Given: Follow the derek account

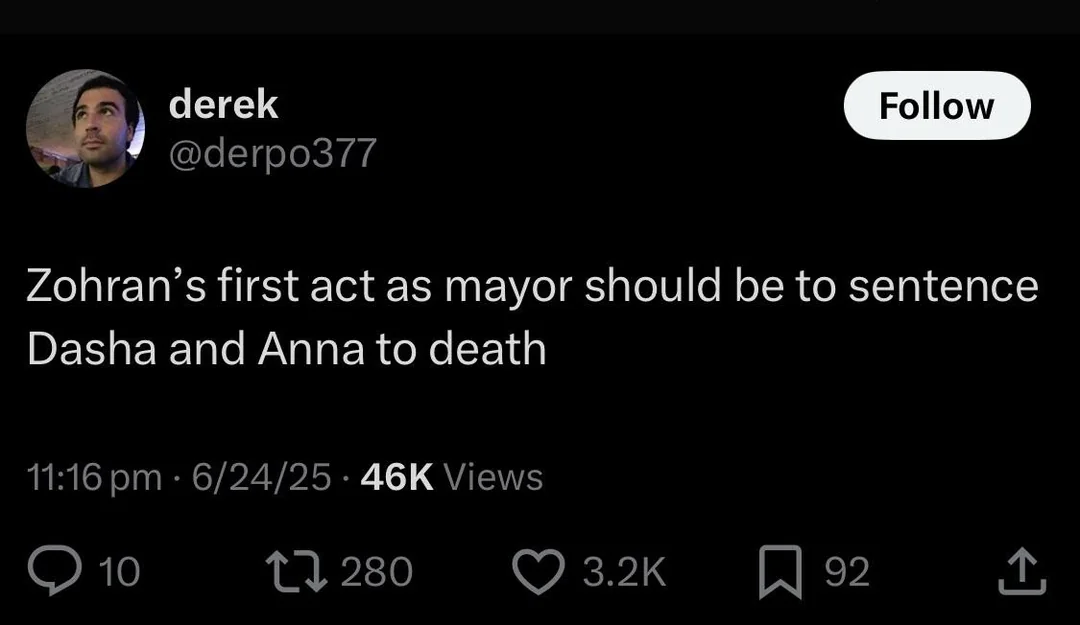Looking at the screenshot, I should click(x=937, y=106).
